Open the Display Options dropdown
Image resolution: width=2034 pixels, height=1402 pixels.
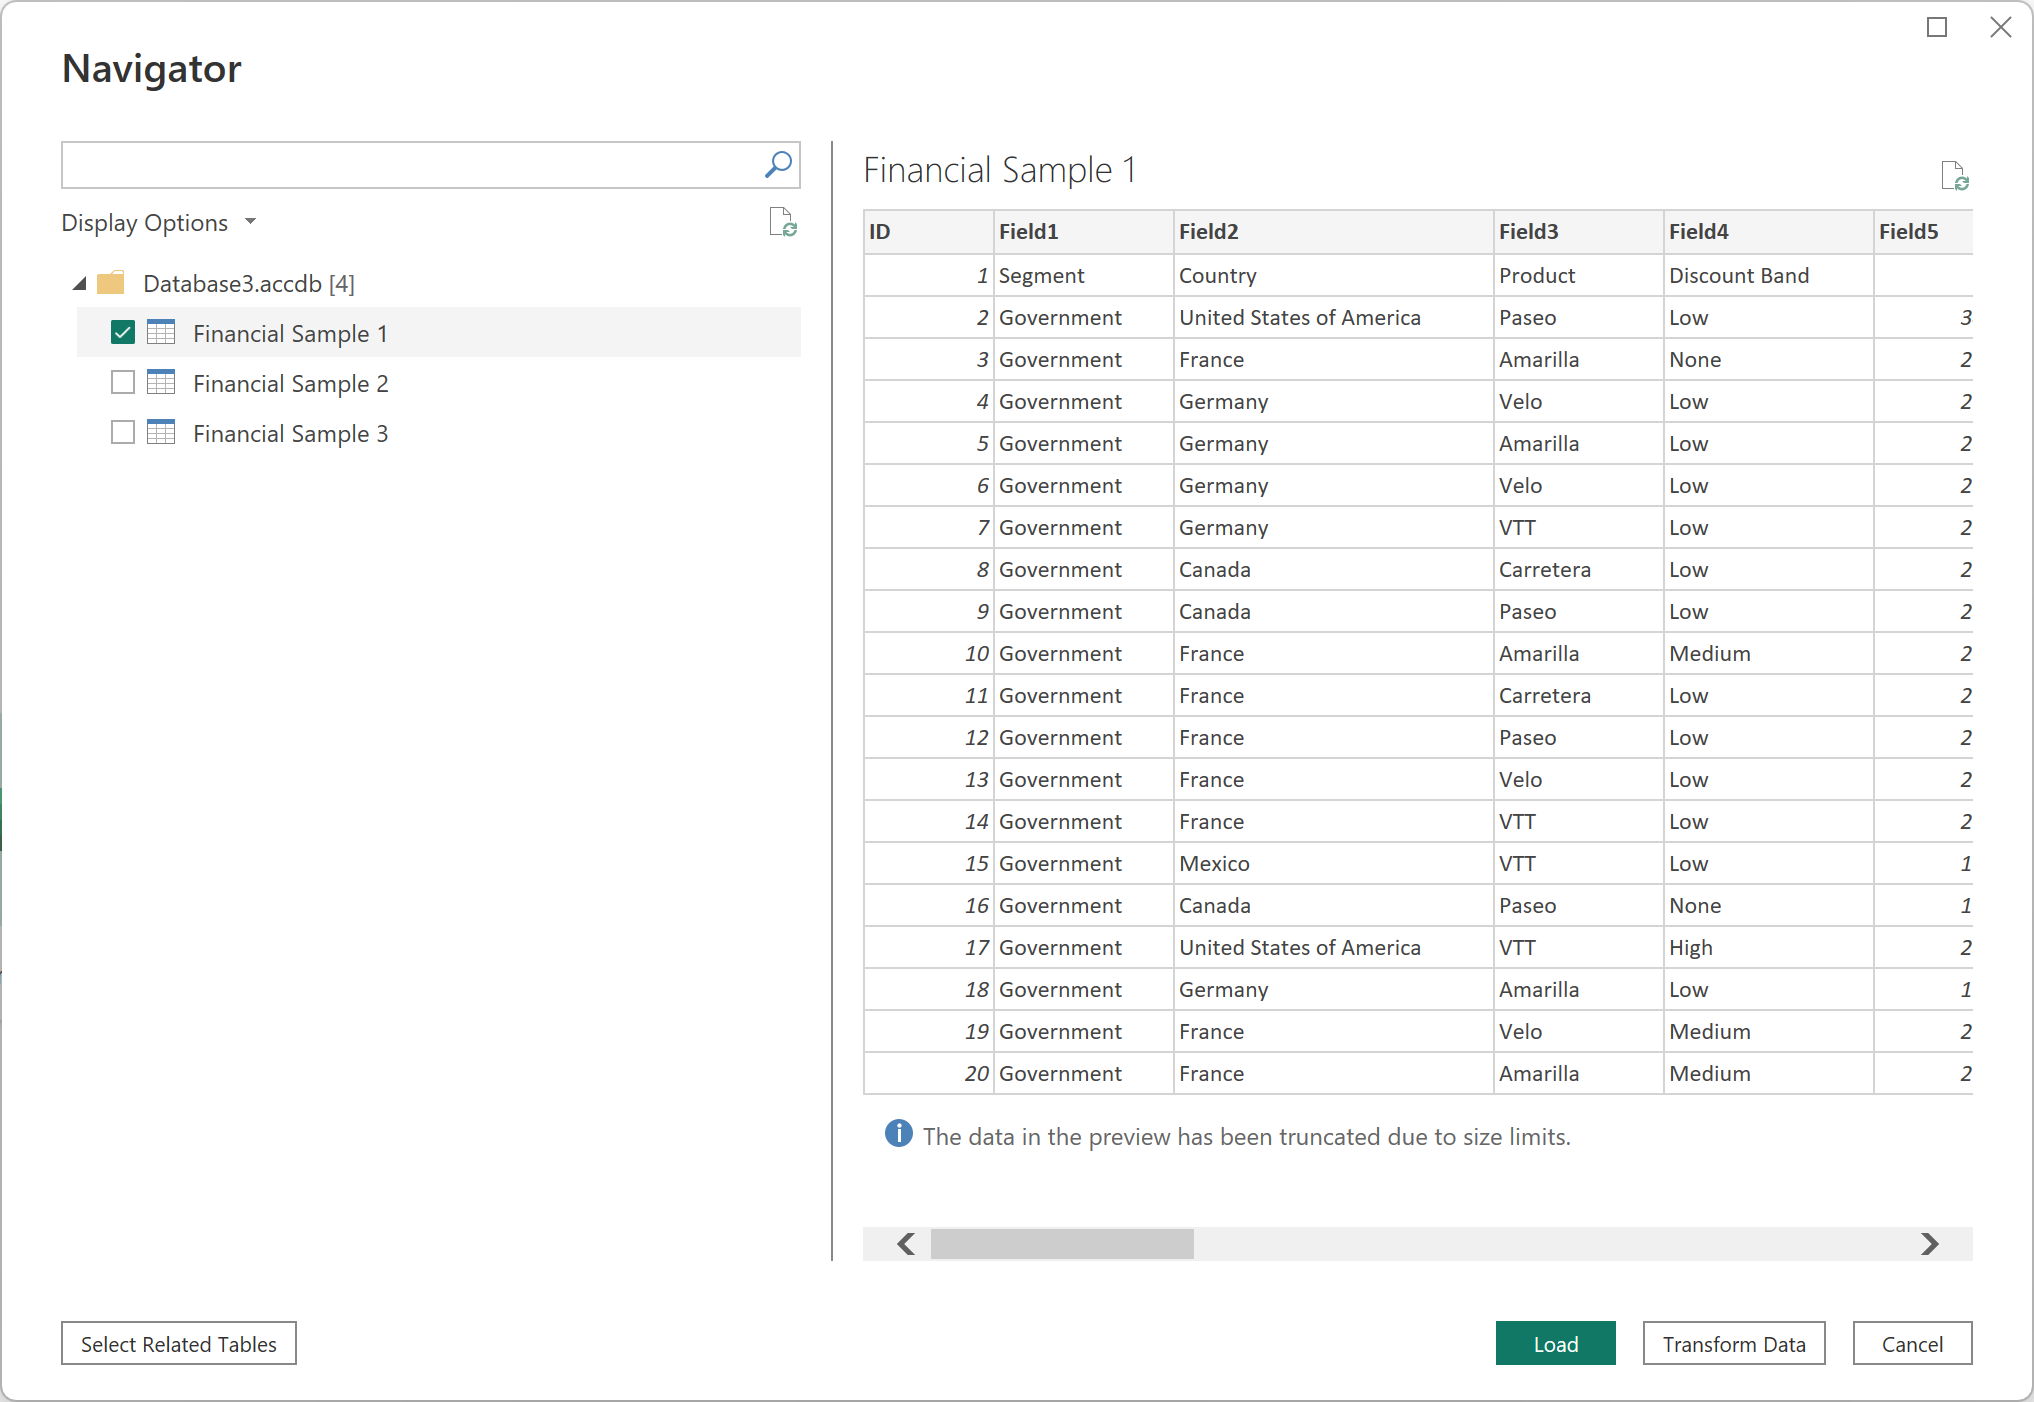click(159, 223)
